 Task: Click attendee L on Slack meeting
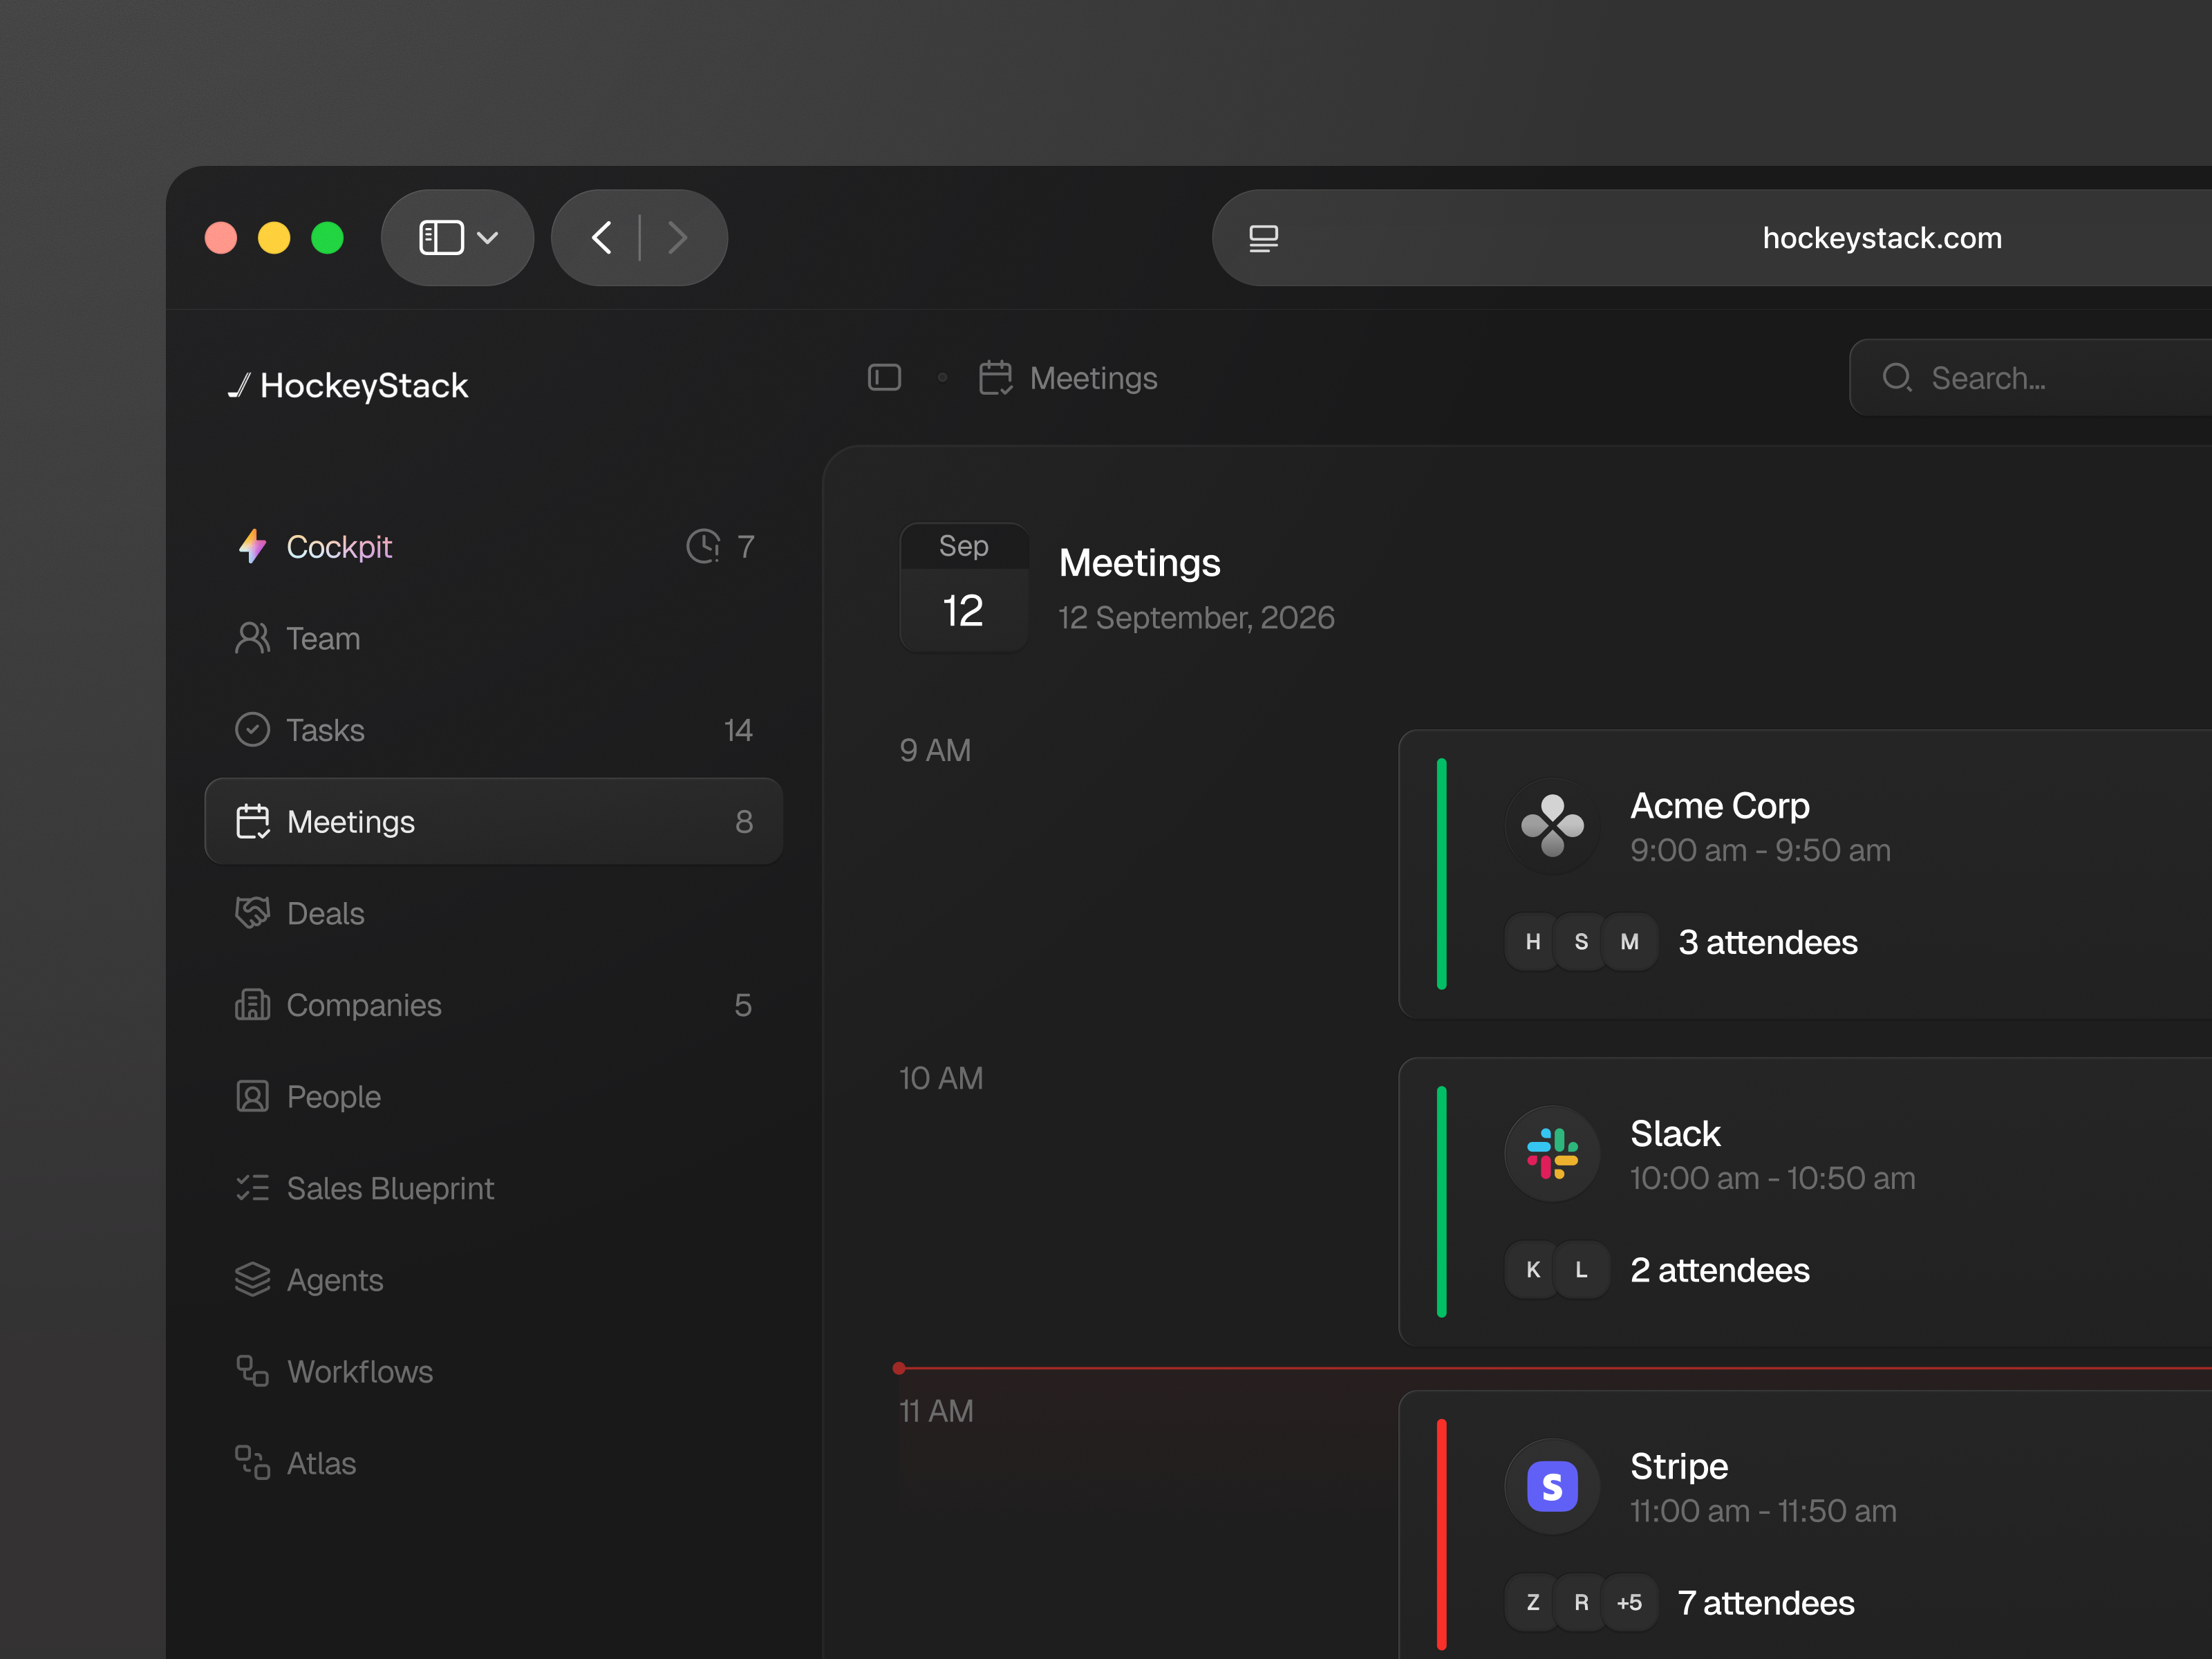pyautogui.click(x=1581, y=1270)
